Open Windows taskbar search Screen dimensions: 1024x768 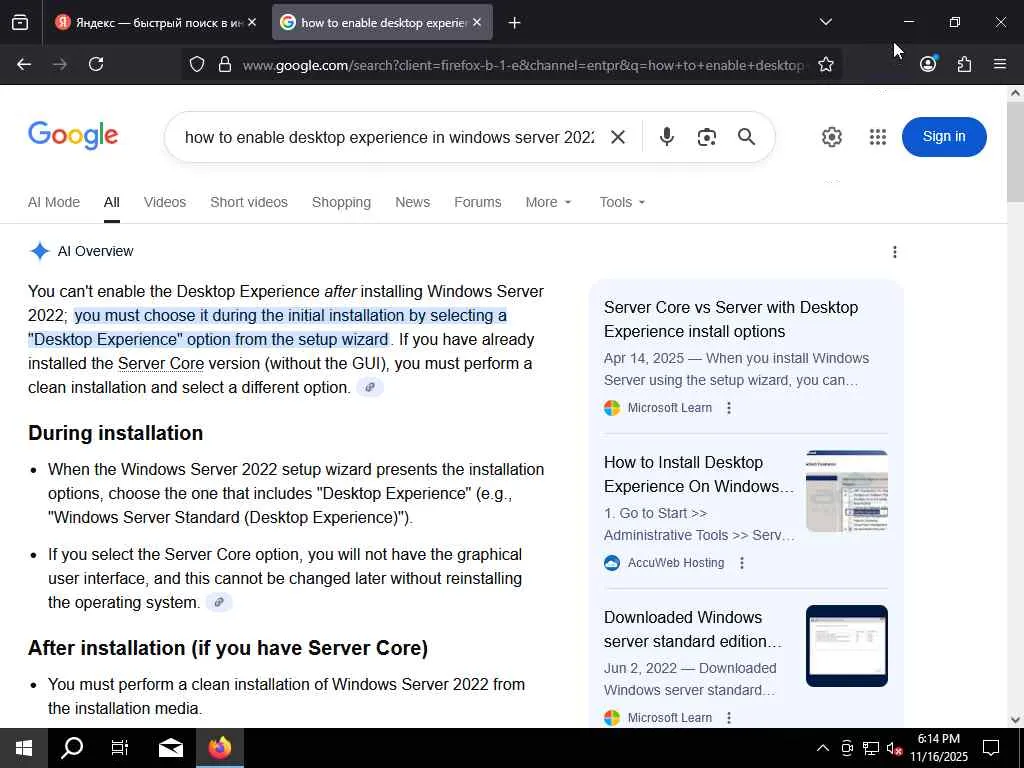click(72, 748)
